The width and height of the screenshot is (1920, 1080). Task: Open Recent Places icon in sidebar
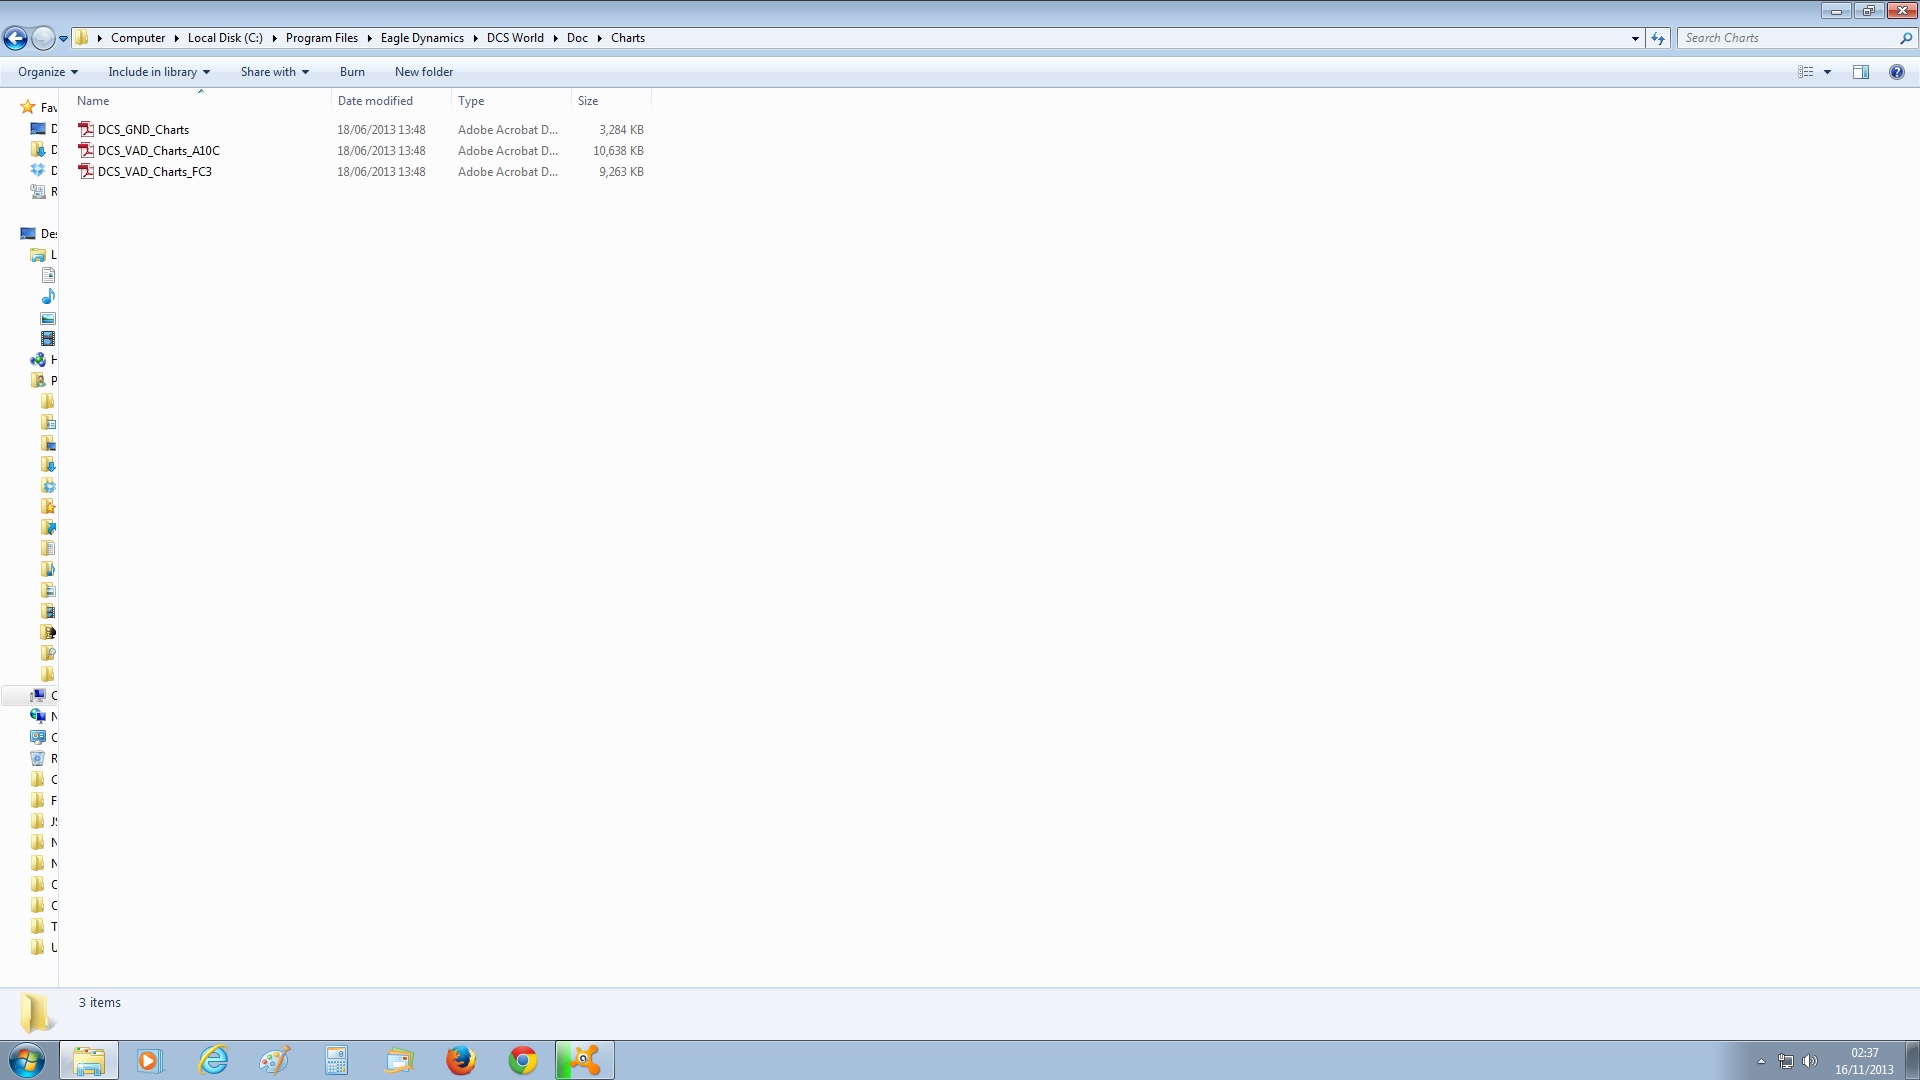(x=38, y=191)
